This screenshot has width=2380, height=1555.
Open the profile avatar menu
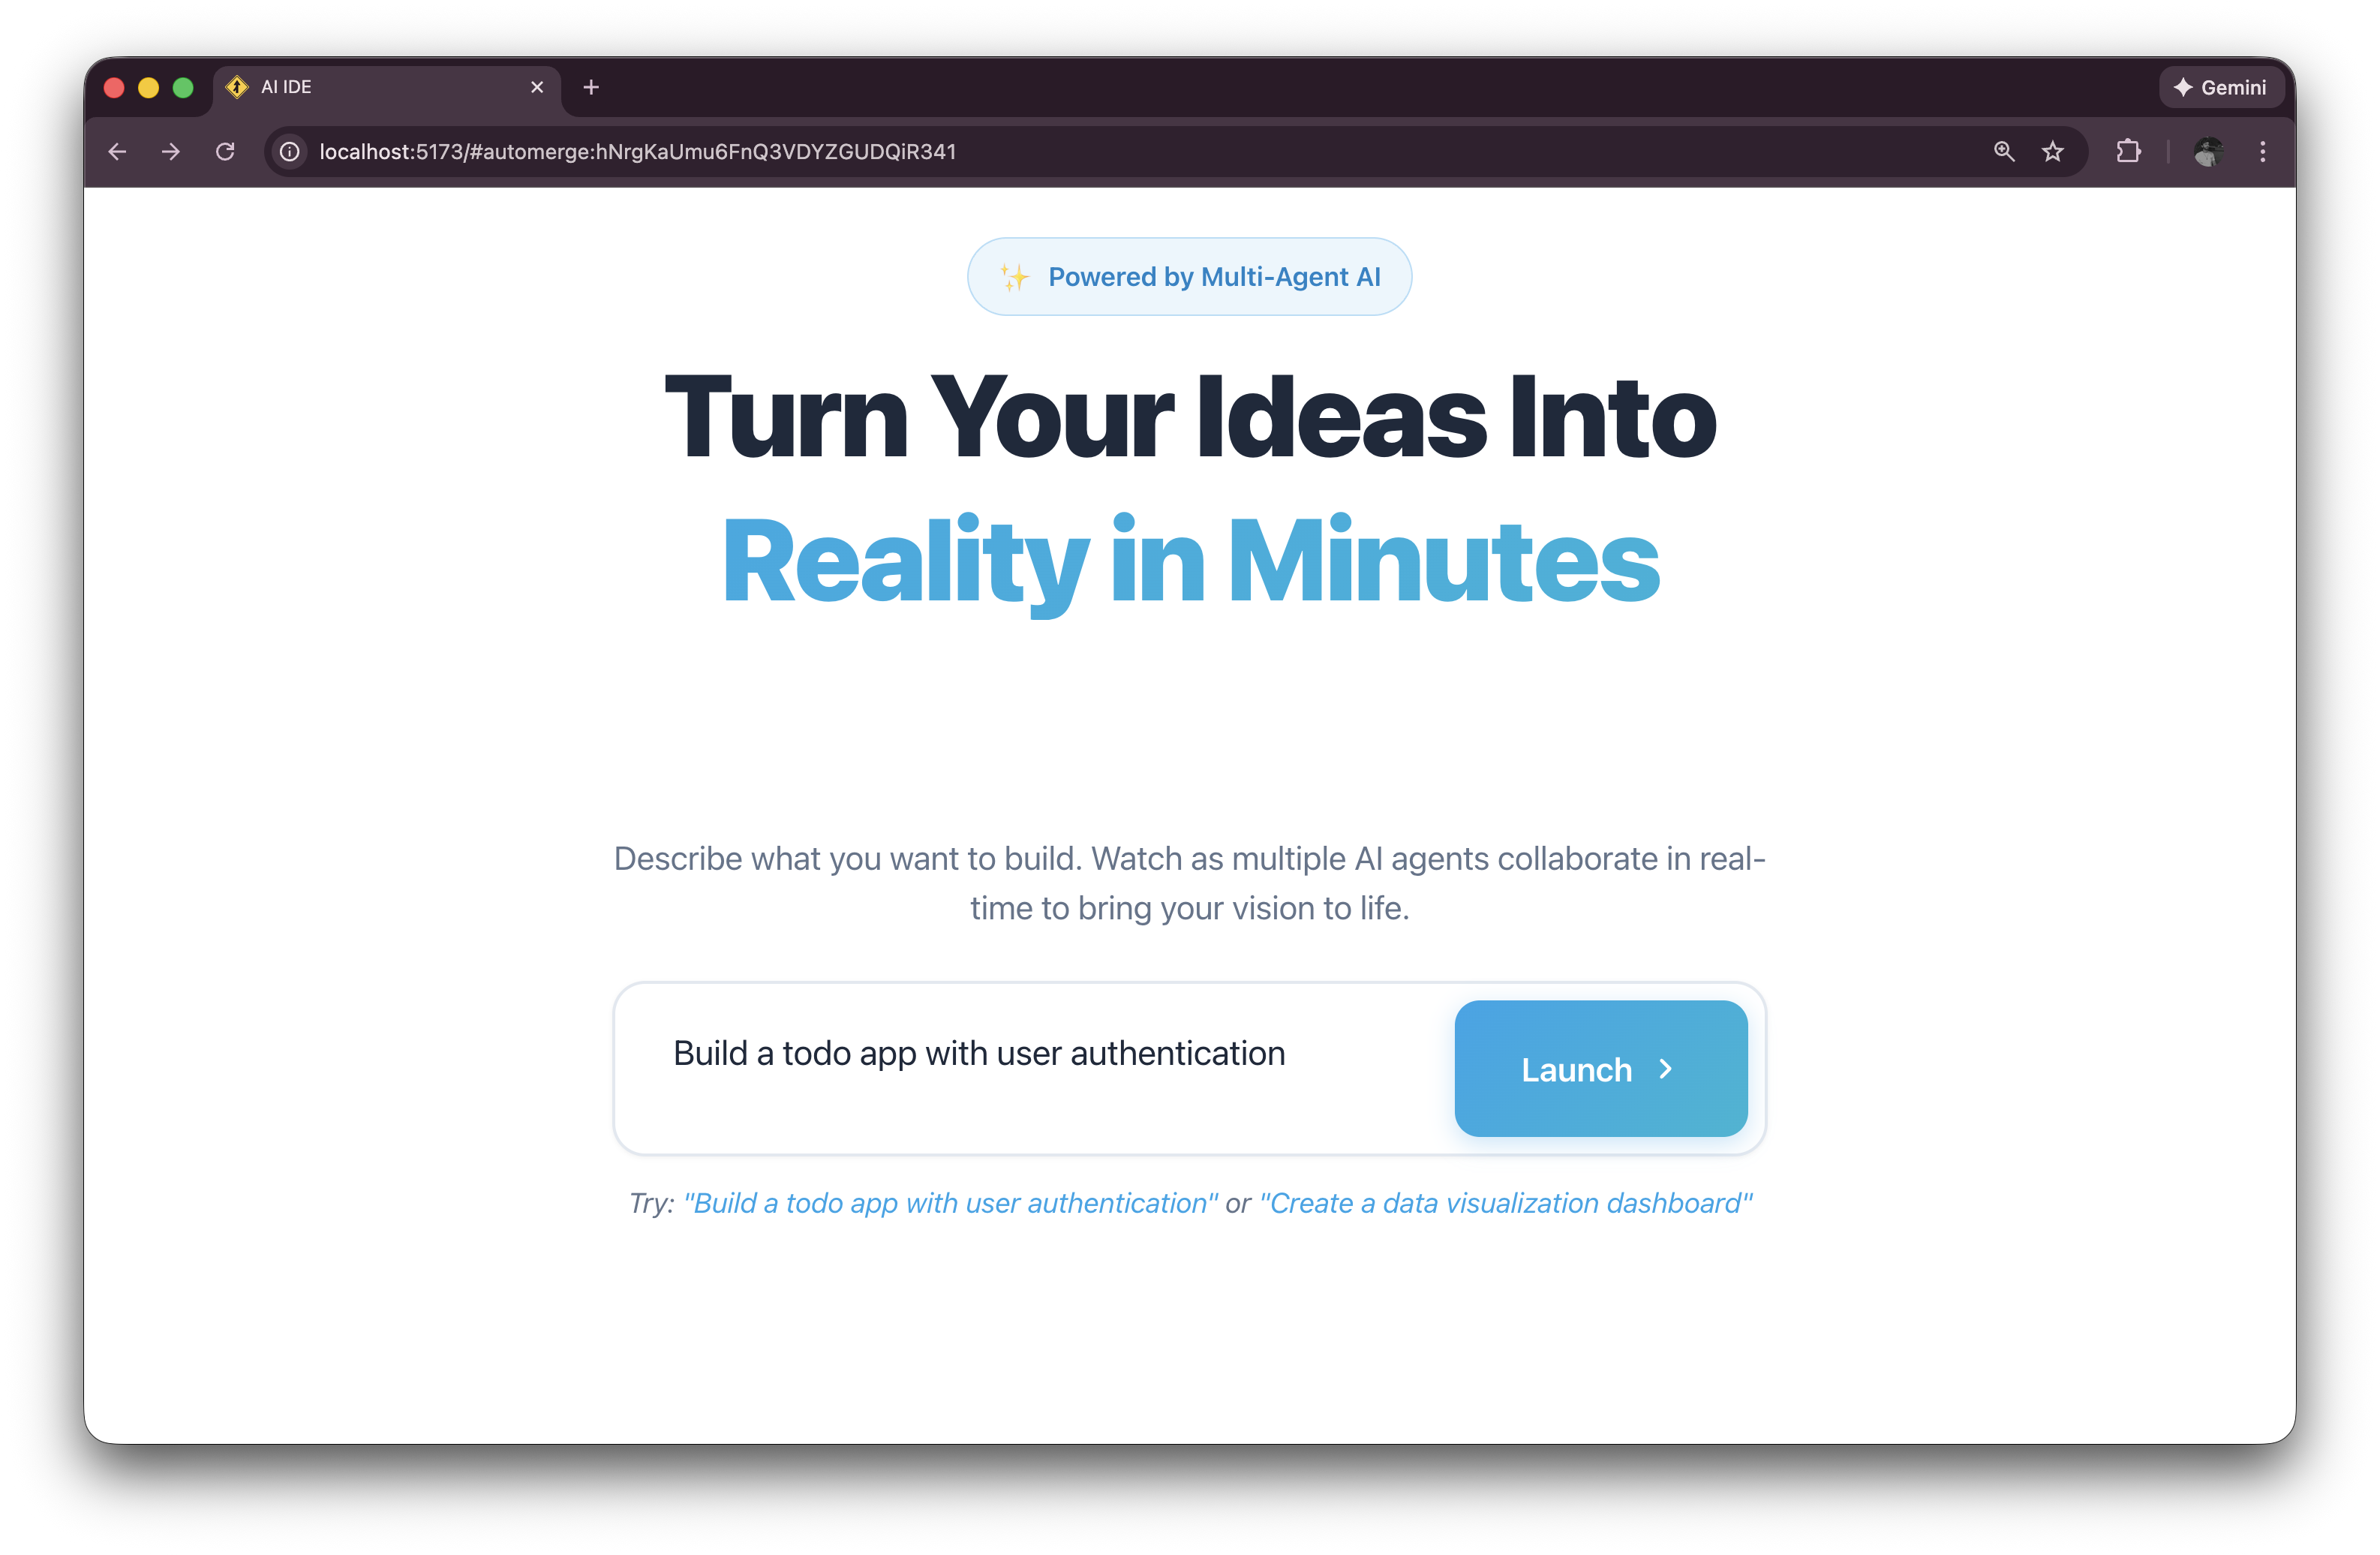[x=2208, y=152]
